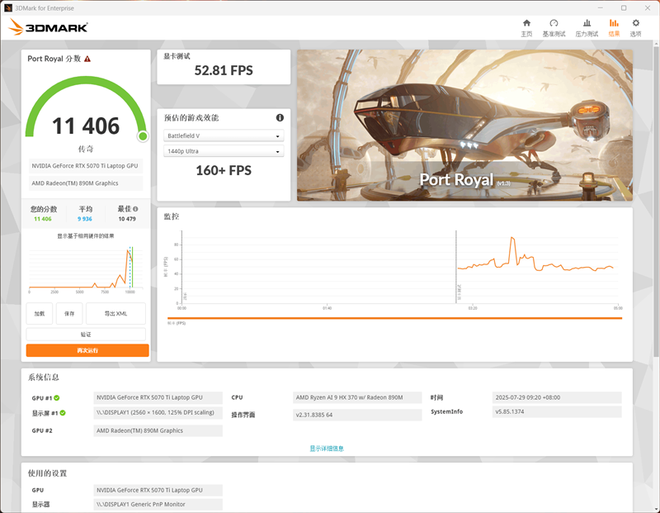Click the info icon beside 最佳 score
The height and width of the screenshot is (513, 660).
(135, 209)
